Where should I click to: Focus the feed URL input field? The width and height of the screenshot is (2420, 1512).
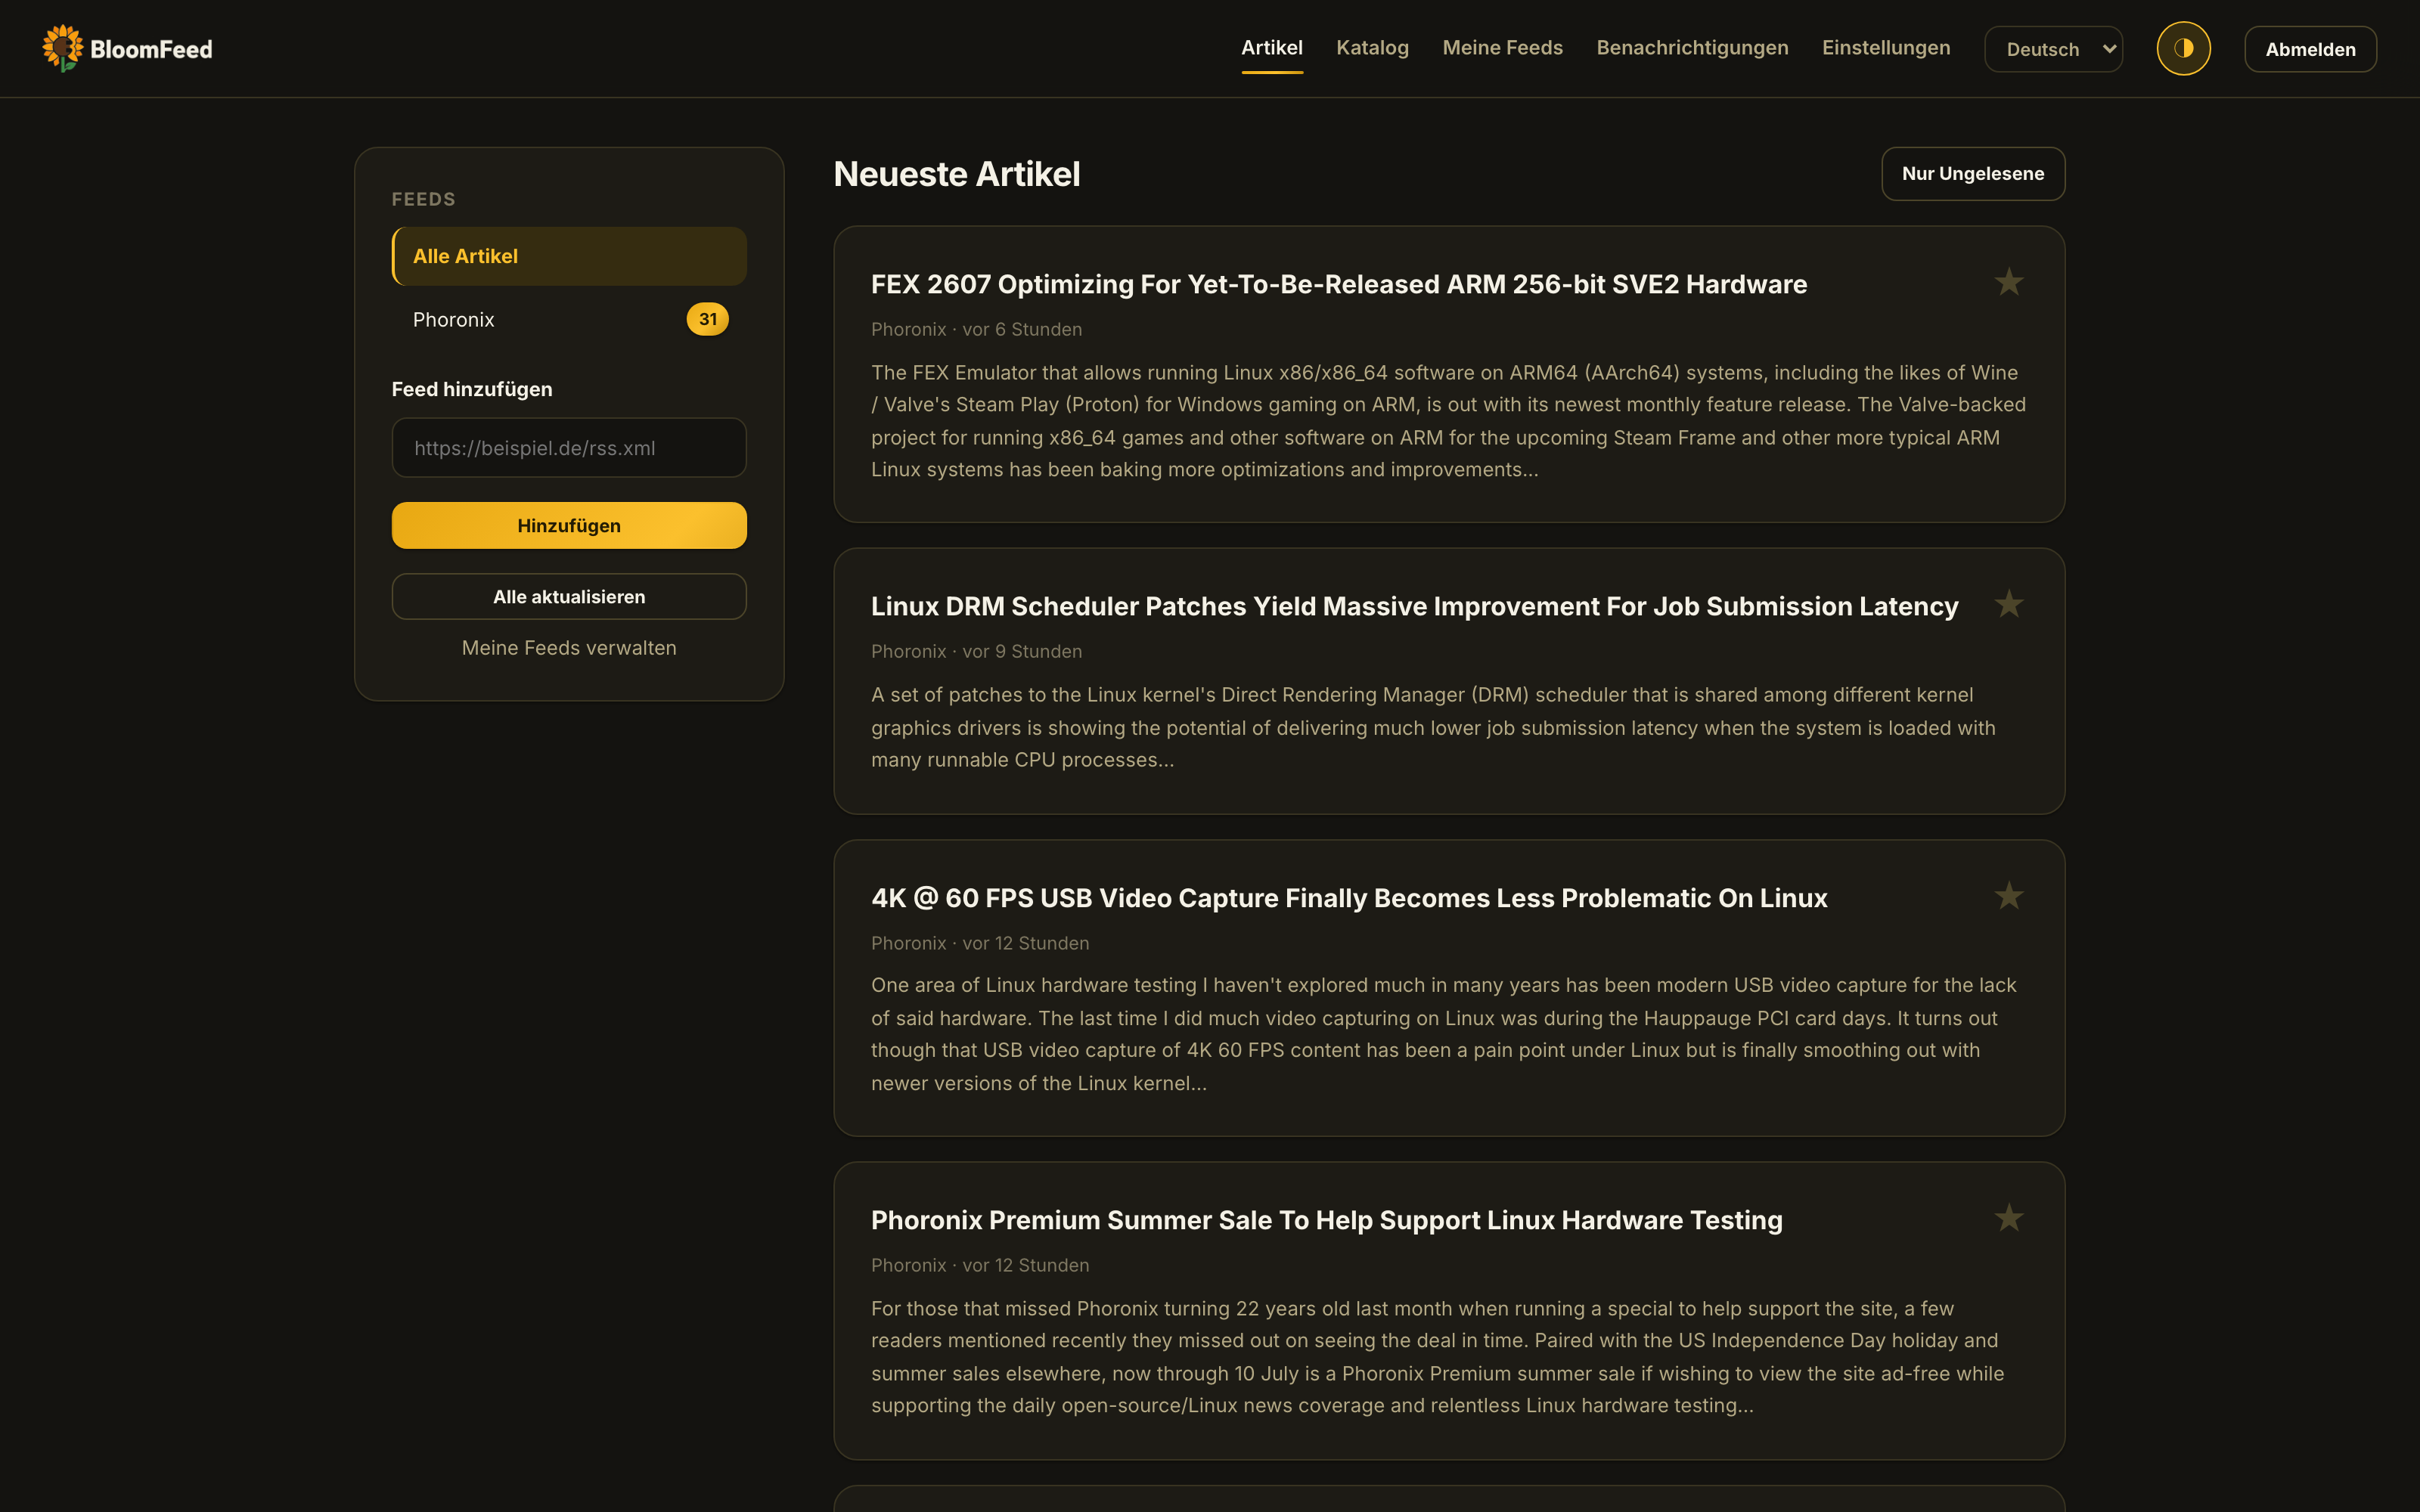pos(569,448)
